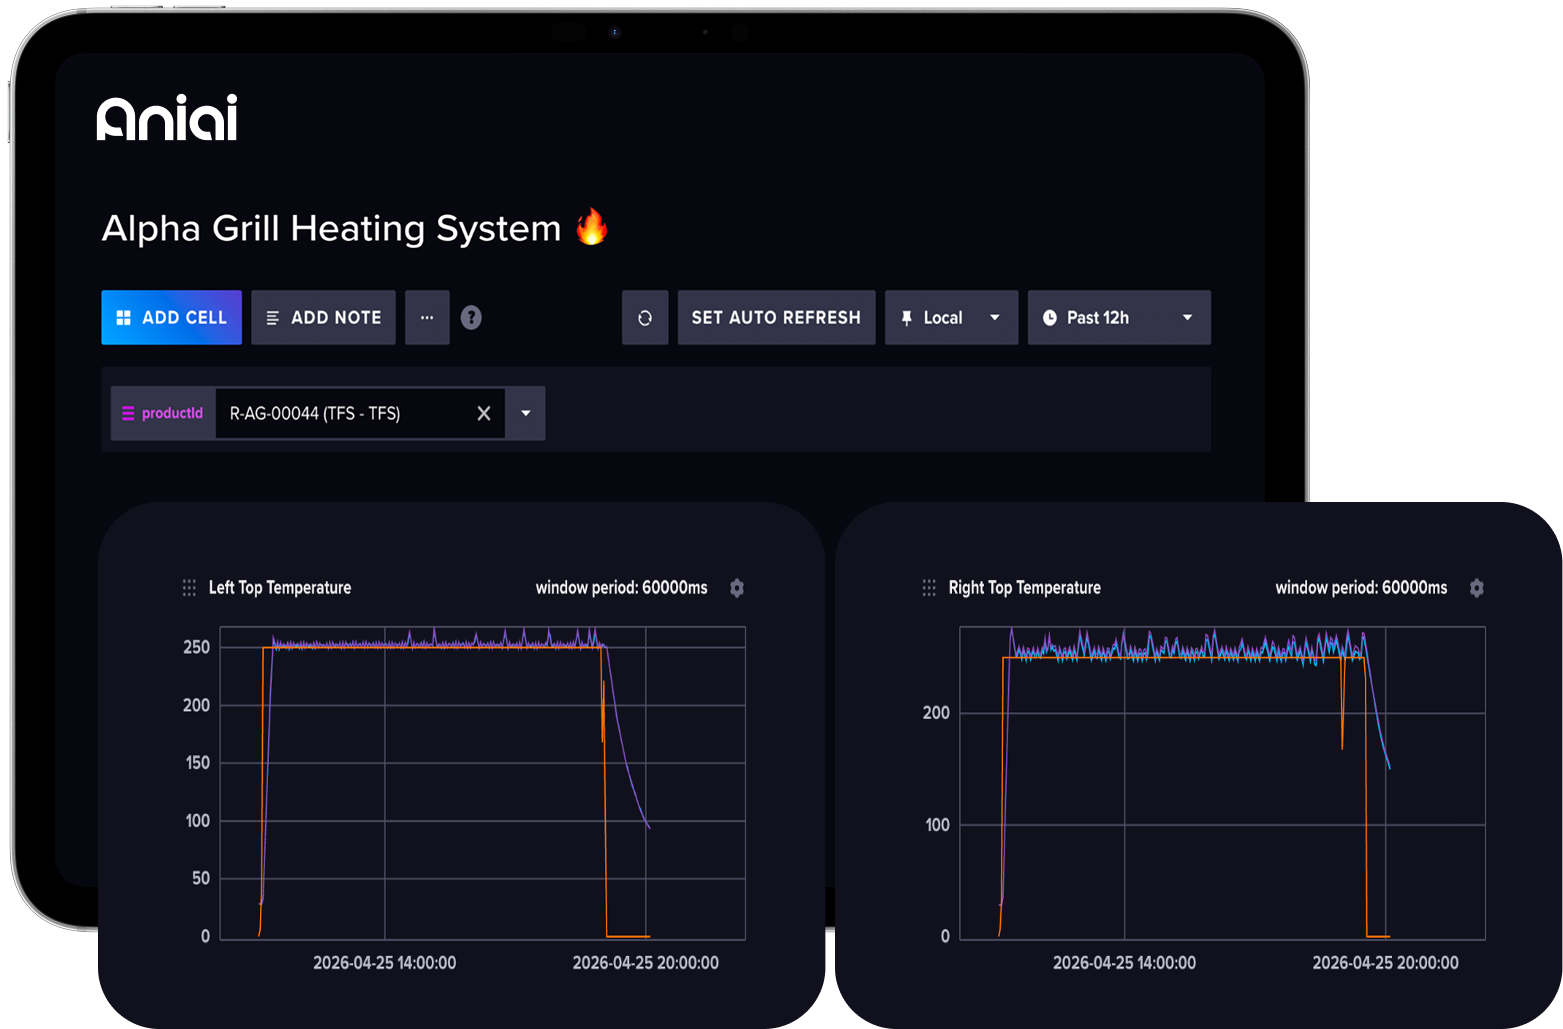This screenshot has height=1029, width=1563.
Task: Click the Left Top Temperature title
Action: click(x=280, y=588)
